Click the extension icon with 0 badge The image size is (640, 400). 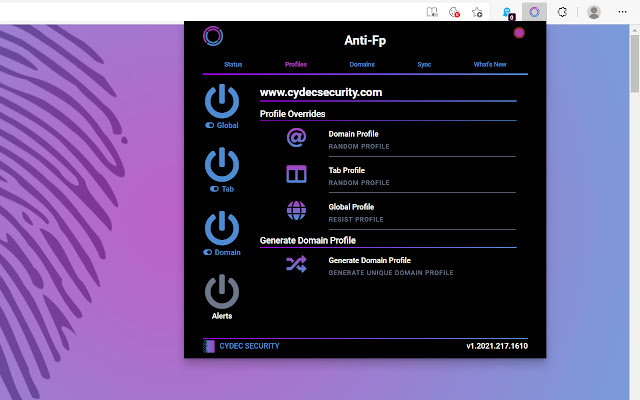508,13
